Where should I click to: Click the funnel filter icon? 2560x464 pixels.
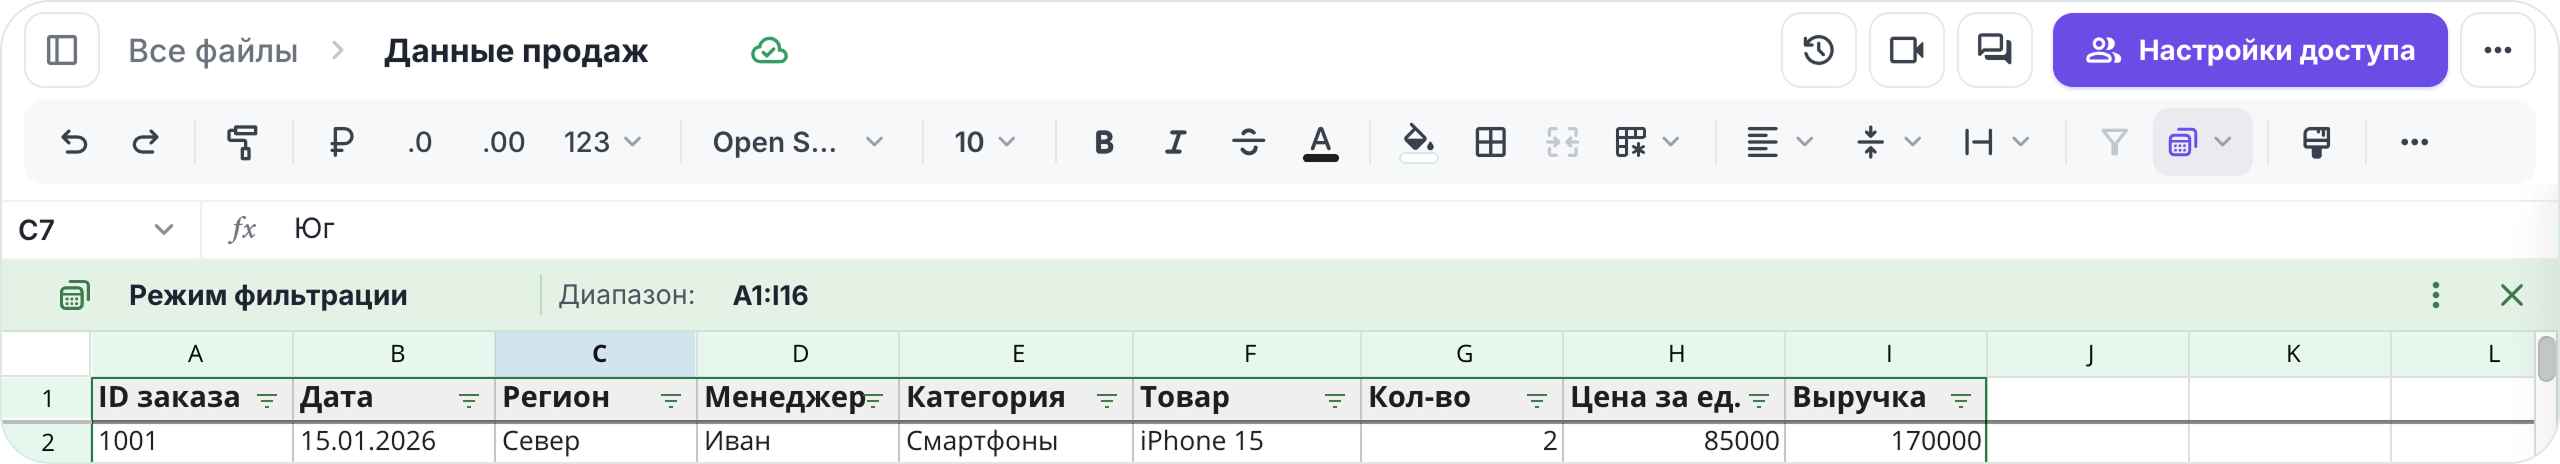click(x=2114, y=142)
